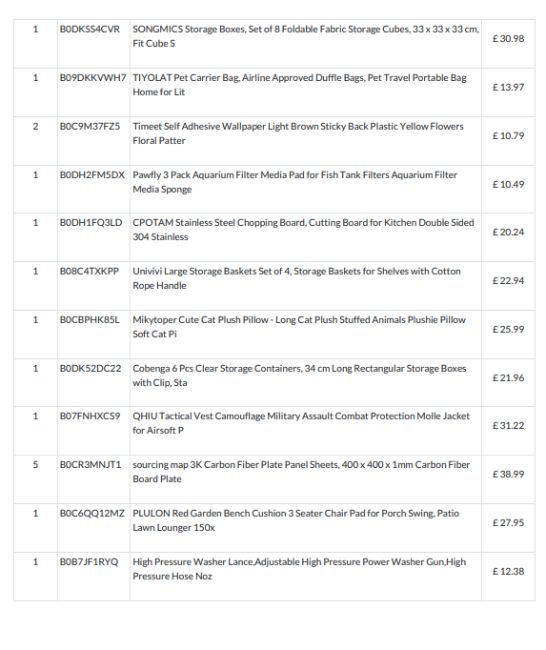Click the Univivi Large Storage Baskets description
This screenshot has height=650, width=546.
[x=296, y=278]
